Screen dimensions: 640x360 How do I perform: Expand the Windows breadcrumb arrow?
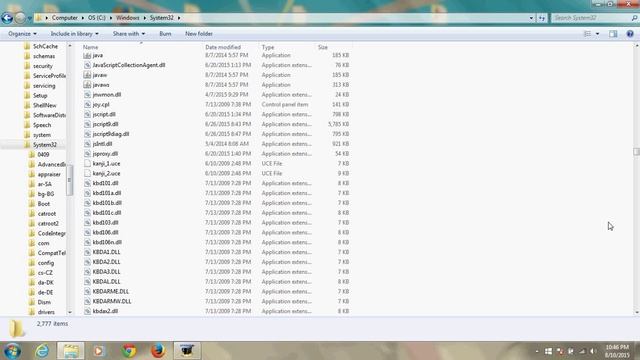click(144, 18)
